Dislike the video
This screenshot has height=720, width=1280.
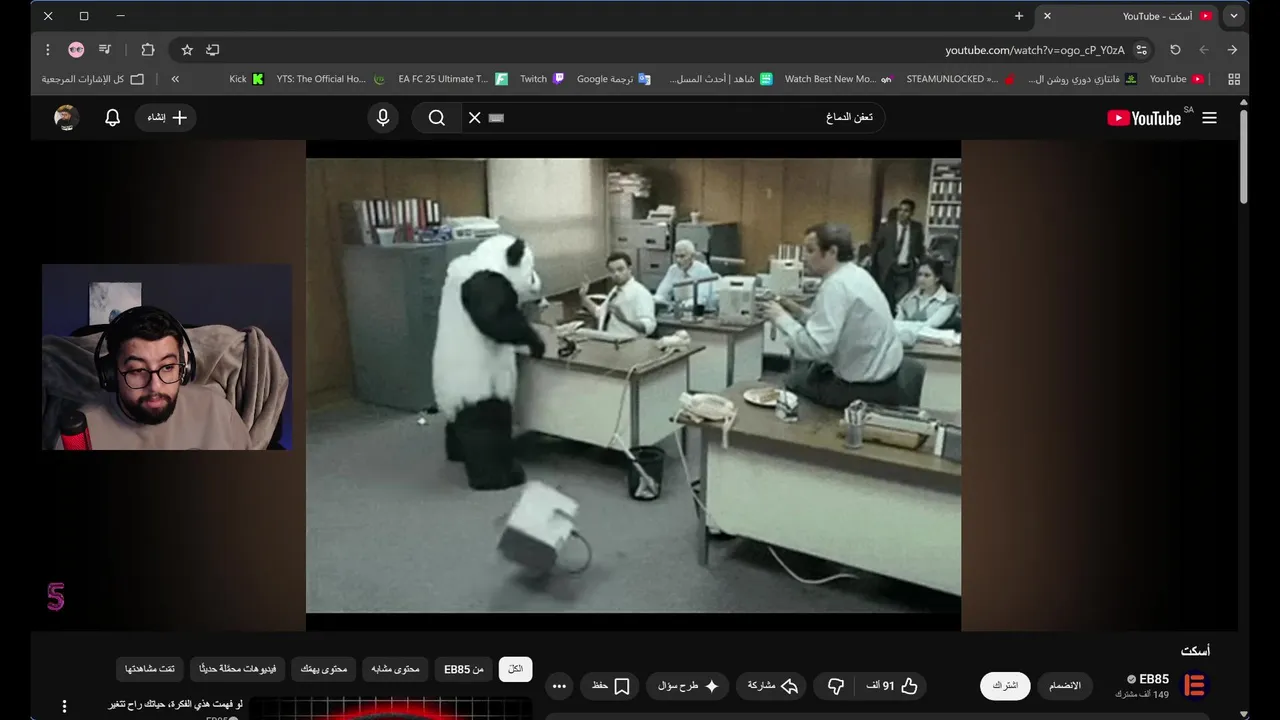(835, 686)
